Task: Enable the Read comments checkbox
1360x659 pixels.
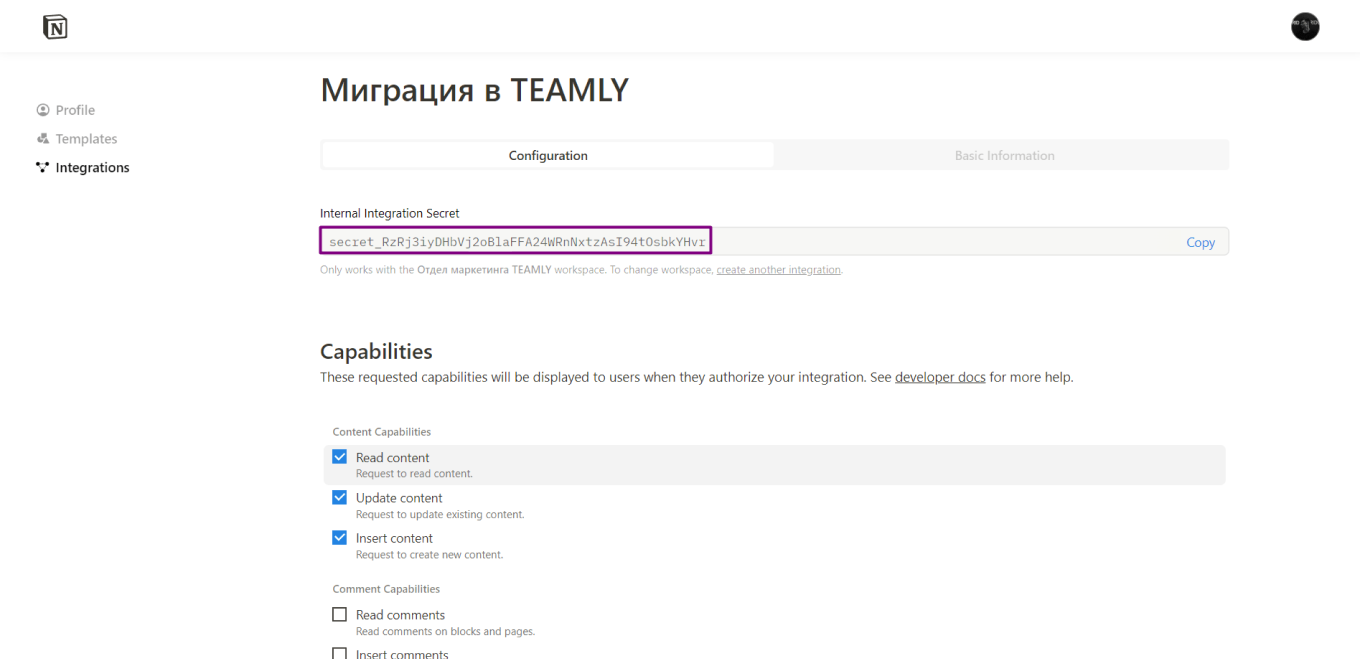Action: (x=339, y=614)
